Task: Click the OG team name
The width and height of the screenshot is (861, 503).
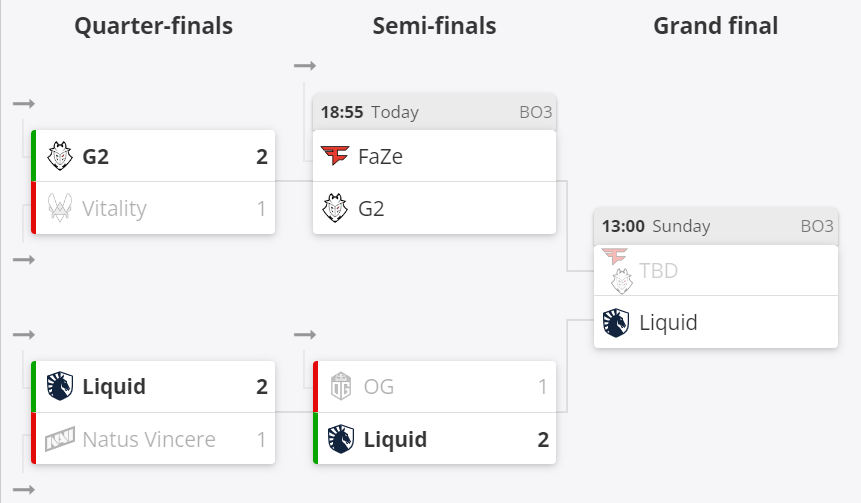Action: coord(378,386)
